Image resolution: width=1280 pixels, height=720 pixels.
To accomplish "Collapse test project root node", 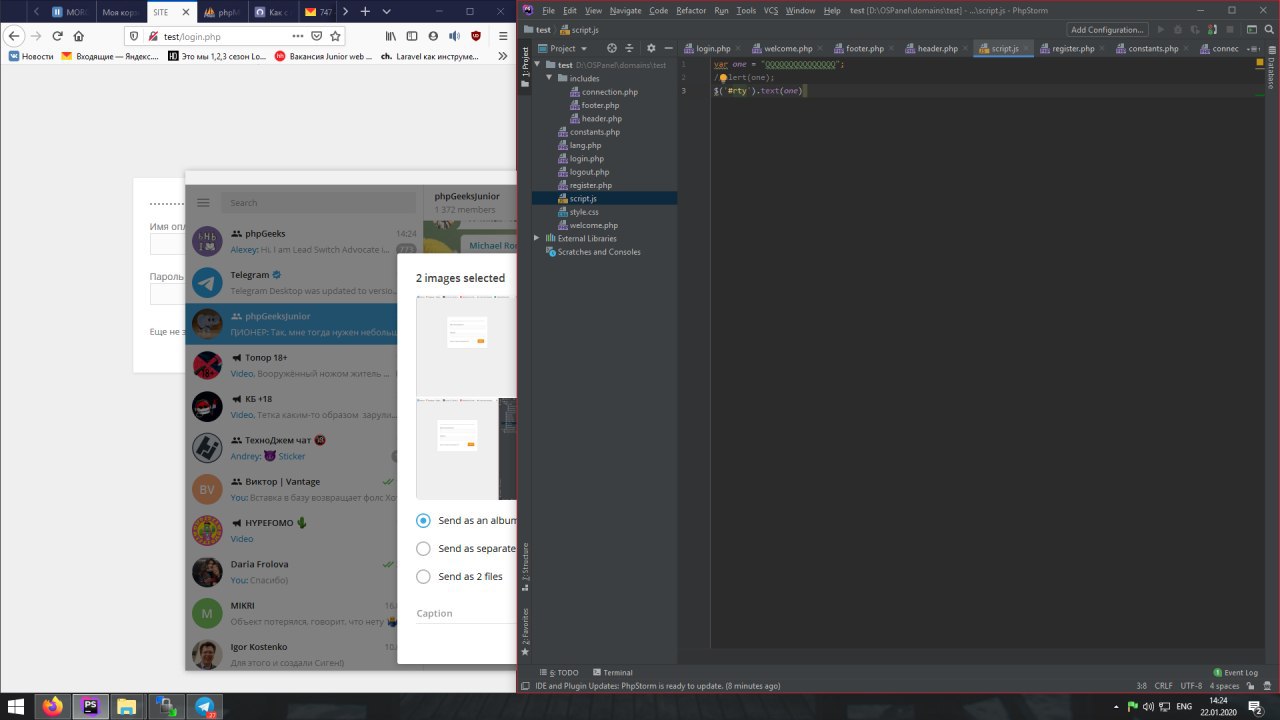I will 538,65.
